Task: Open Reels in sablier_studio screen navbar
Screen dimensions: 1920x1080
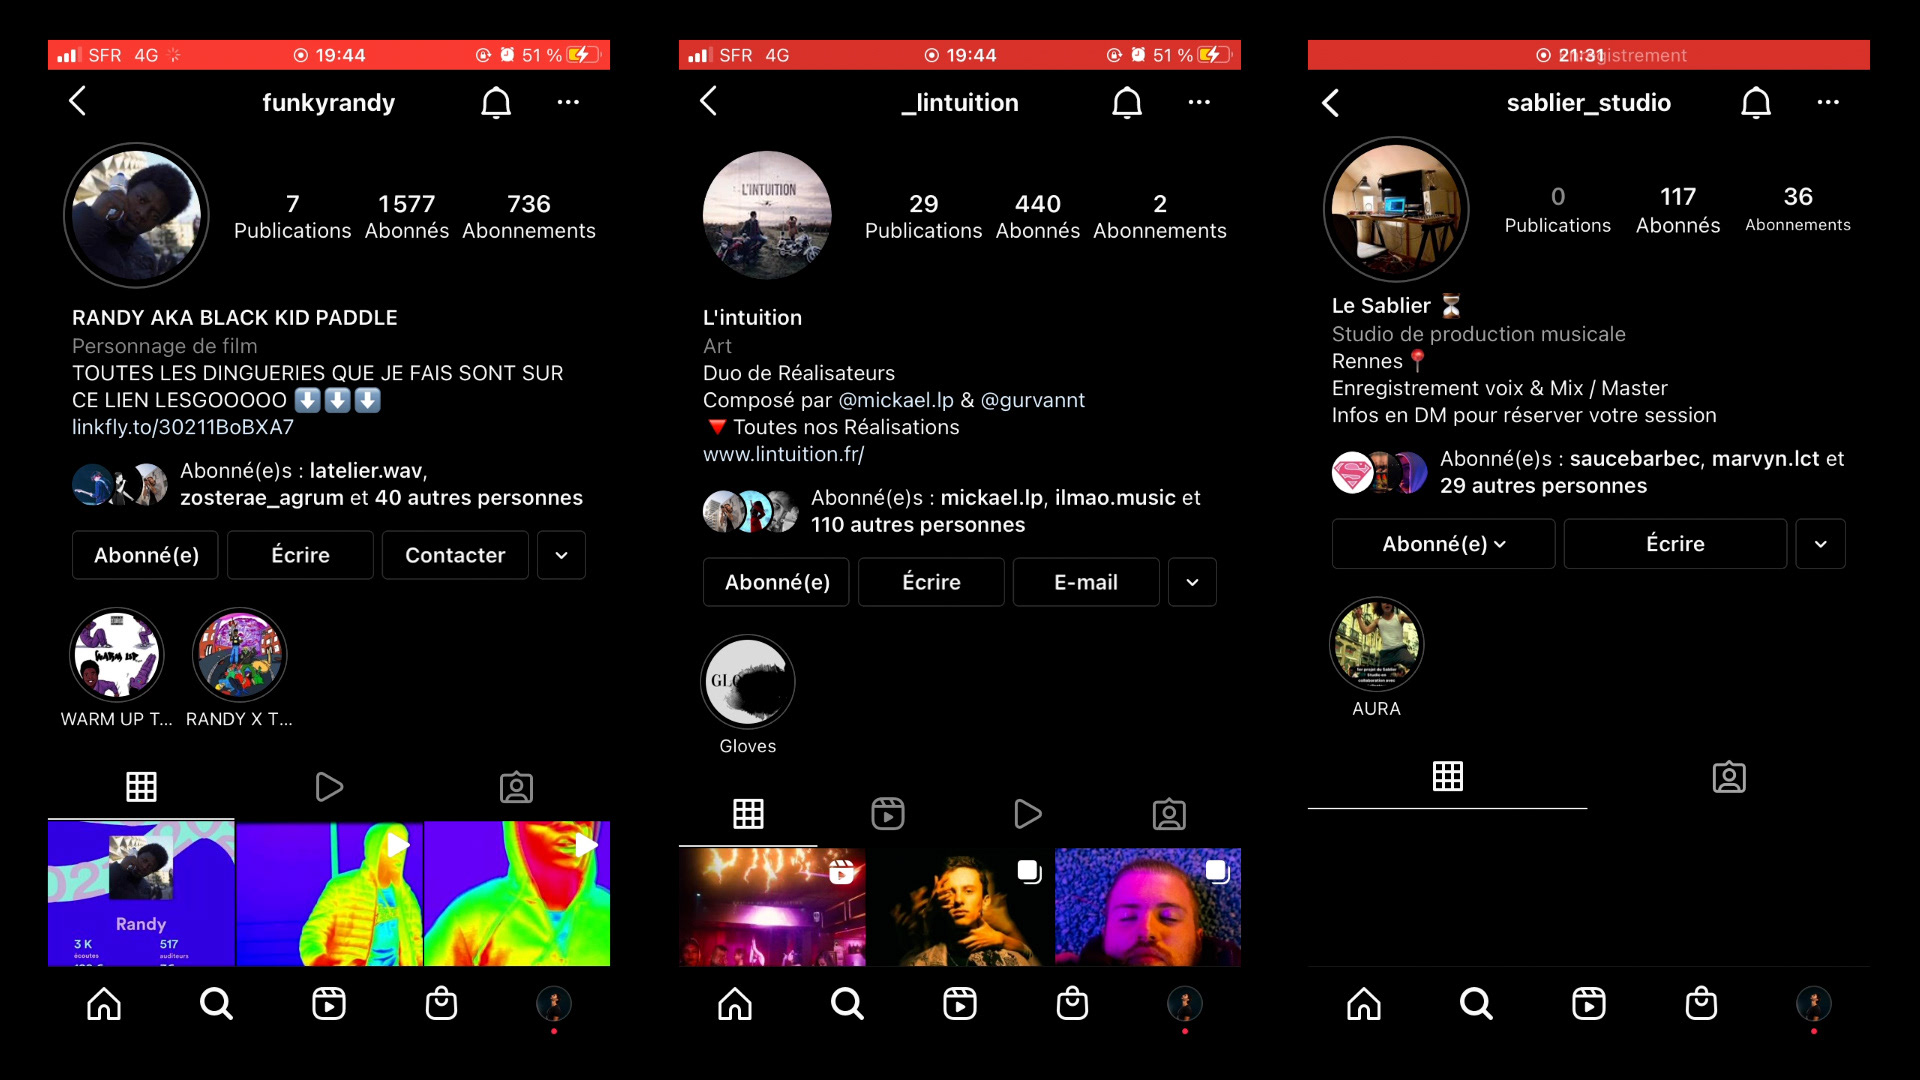Action: 1589,1003
